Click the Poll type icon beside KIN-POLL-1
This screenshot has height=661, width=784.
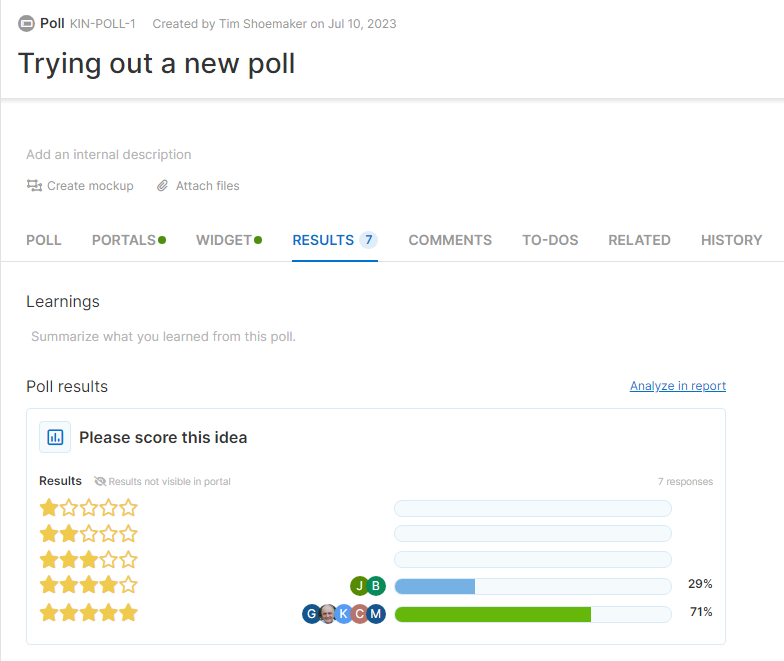pos(27,23)
